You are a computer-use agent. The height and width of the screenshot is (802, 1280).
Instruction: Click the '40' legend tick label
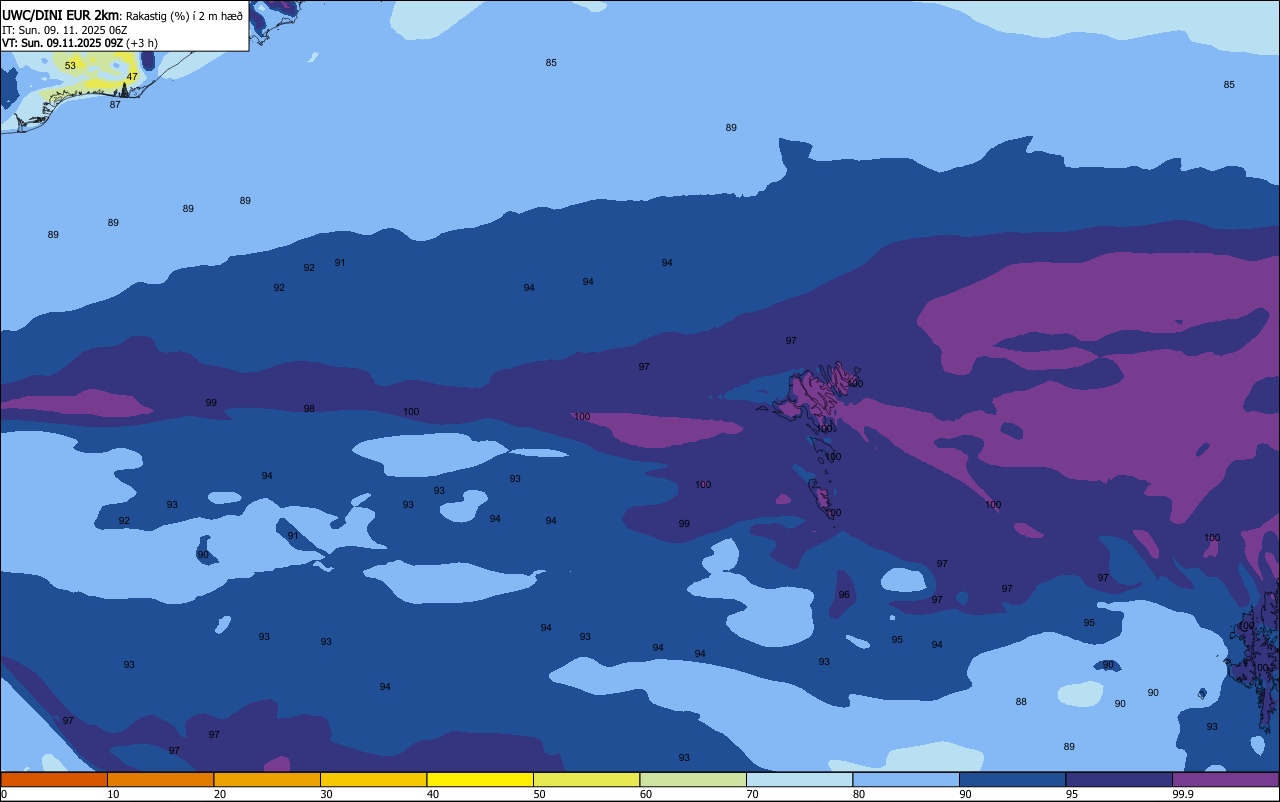pyautogui.click(x=432, y=794)
